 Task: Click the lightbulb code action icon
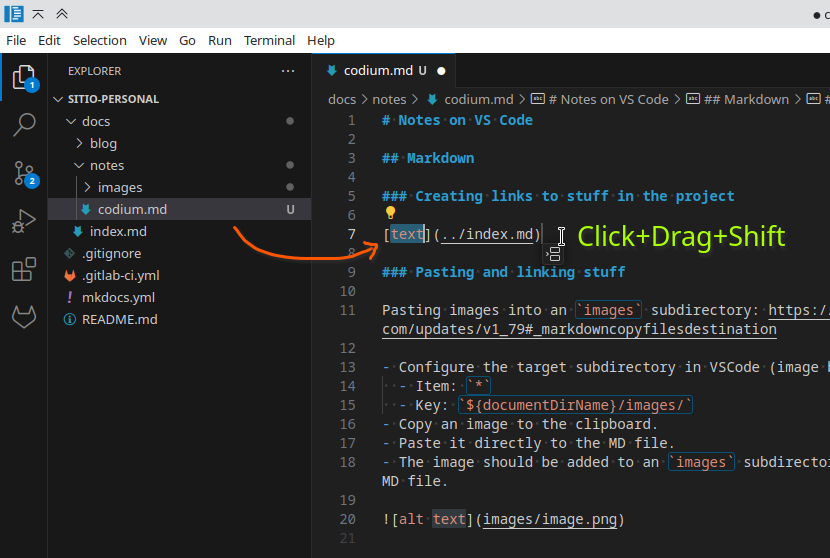pyautogui.click(x=391, y=213)
